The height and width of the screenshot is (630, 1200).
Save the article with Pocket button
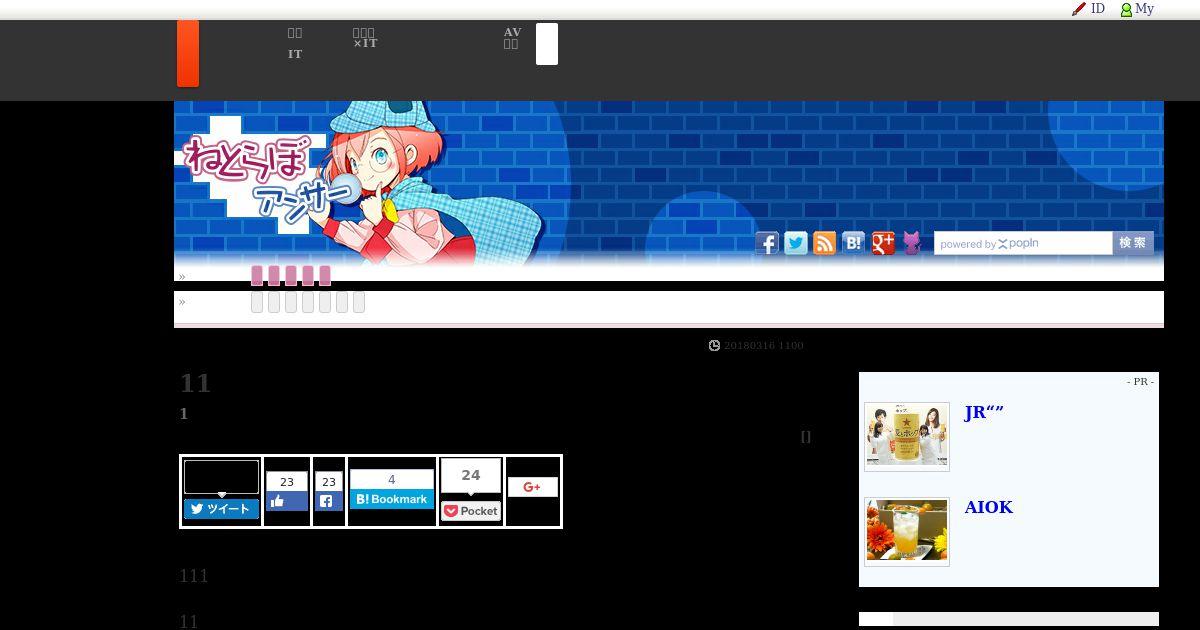(471, 511)
